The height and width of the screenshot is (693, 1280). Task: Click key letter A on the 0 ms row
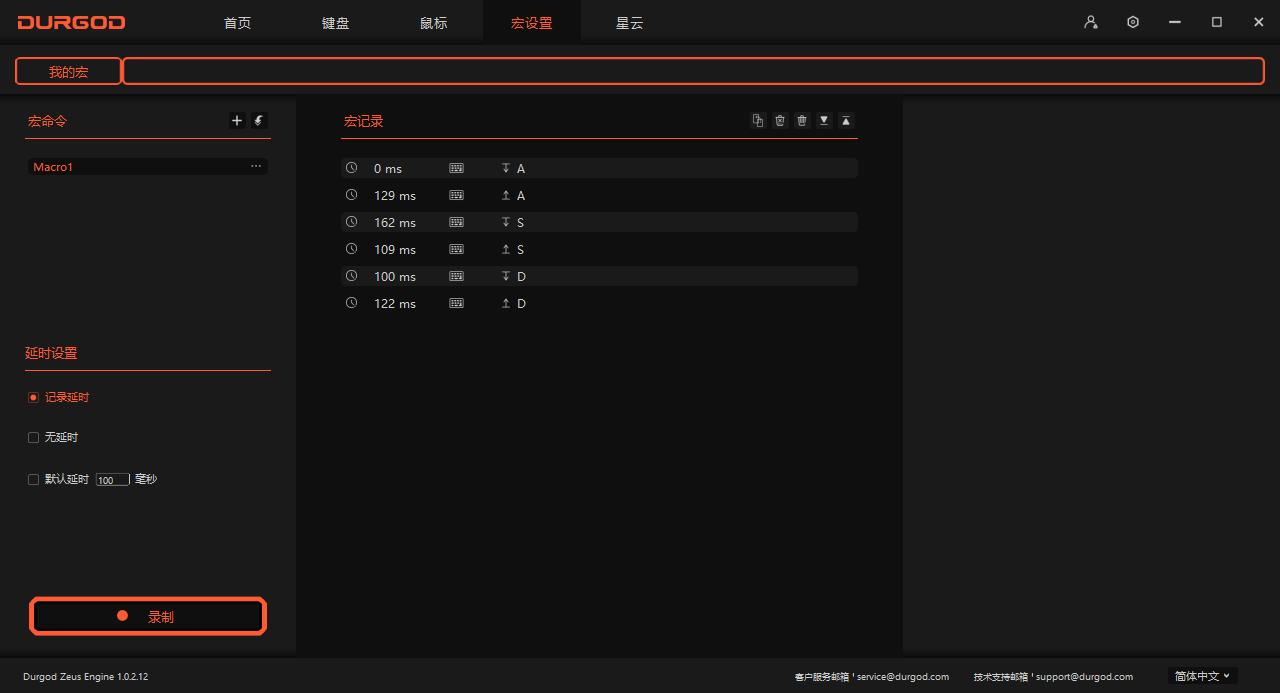tap(521, 169)
